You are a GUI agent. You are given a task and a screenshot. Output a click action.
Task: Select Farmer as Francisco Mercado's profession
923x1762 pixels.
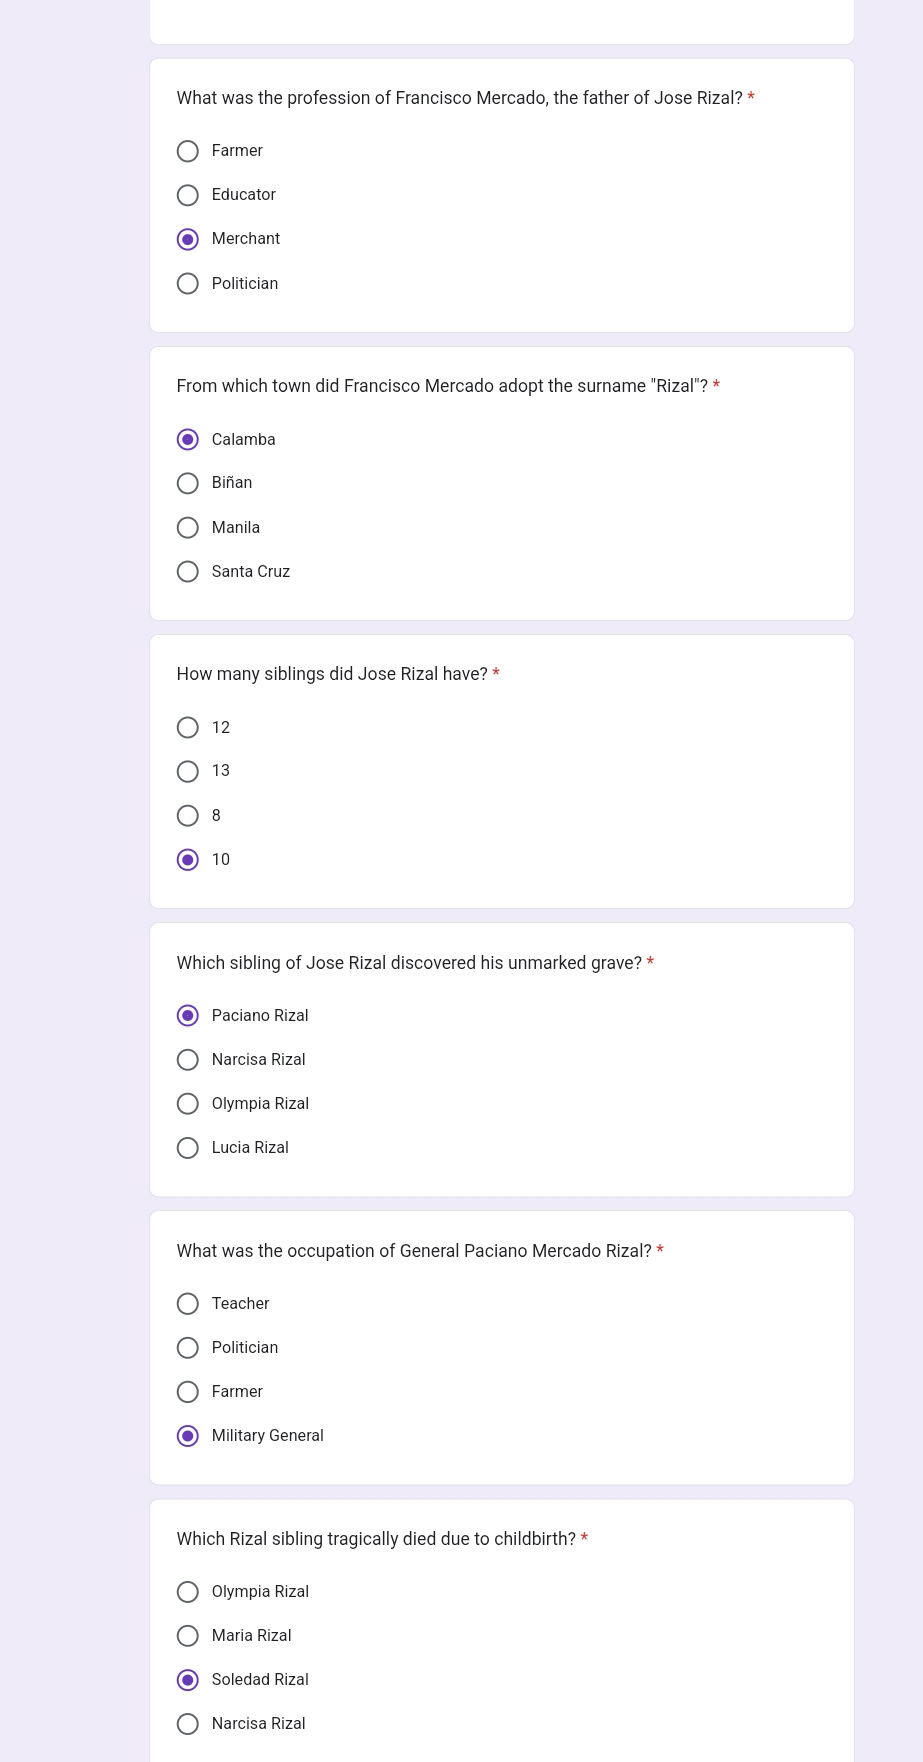click(188, 151)
